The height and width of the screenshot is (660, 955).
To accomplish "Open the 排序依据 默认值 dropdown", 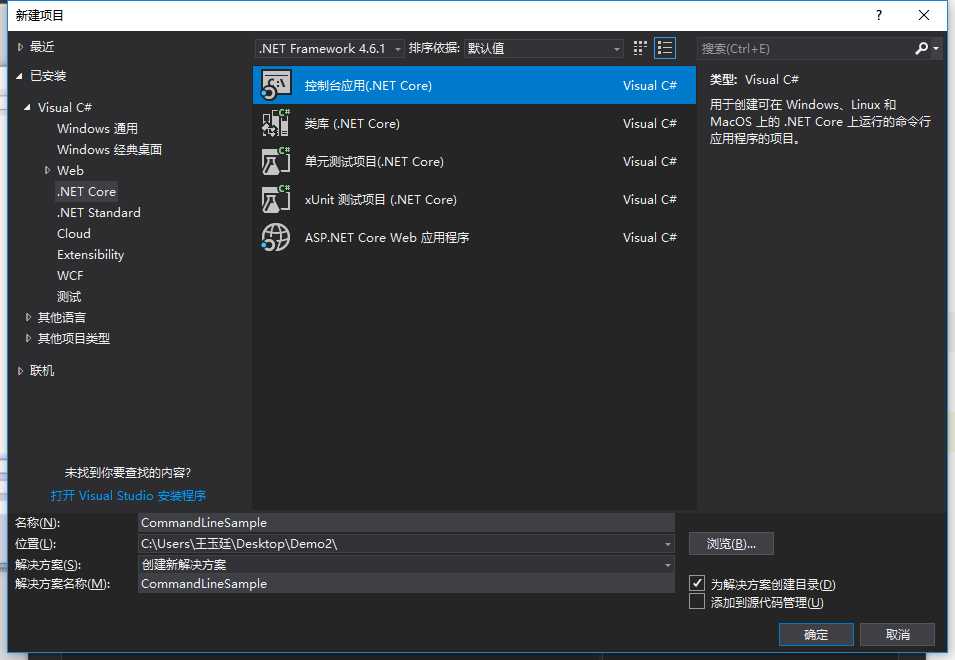I will pyautogui.click(x=543, y=48).
